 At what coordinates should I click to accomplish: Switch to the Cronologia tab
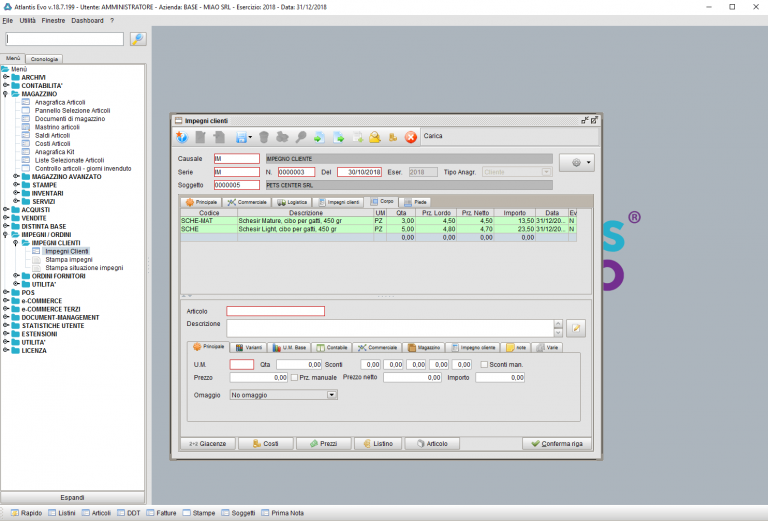click(44, 59)
